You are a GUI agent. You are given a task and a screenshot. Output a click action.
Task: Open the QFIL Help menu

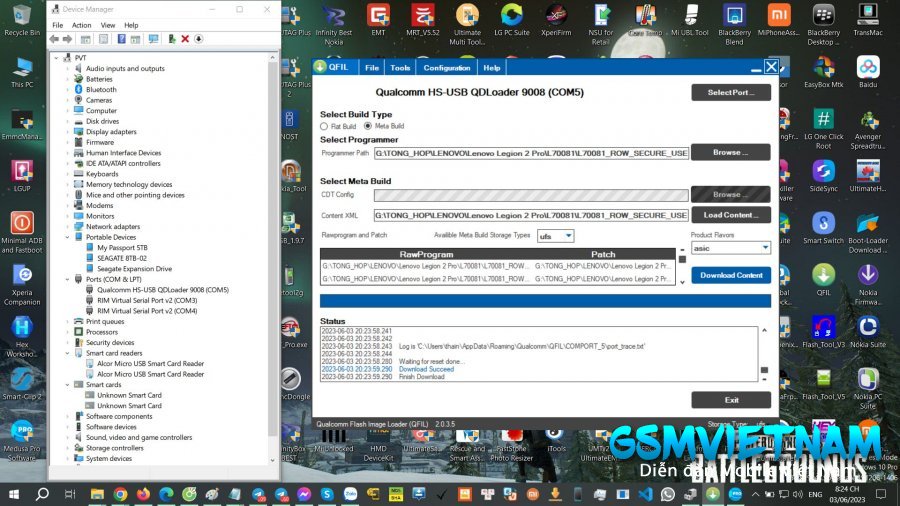coord(491,68)
